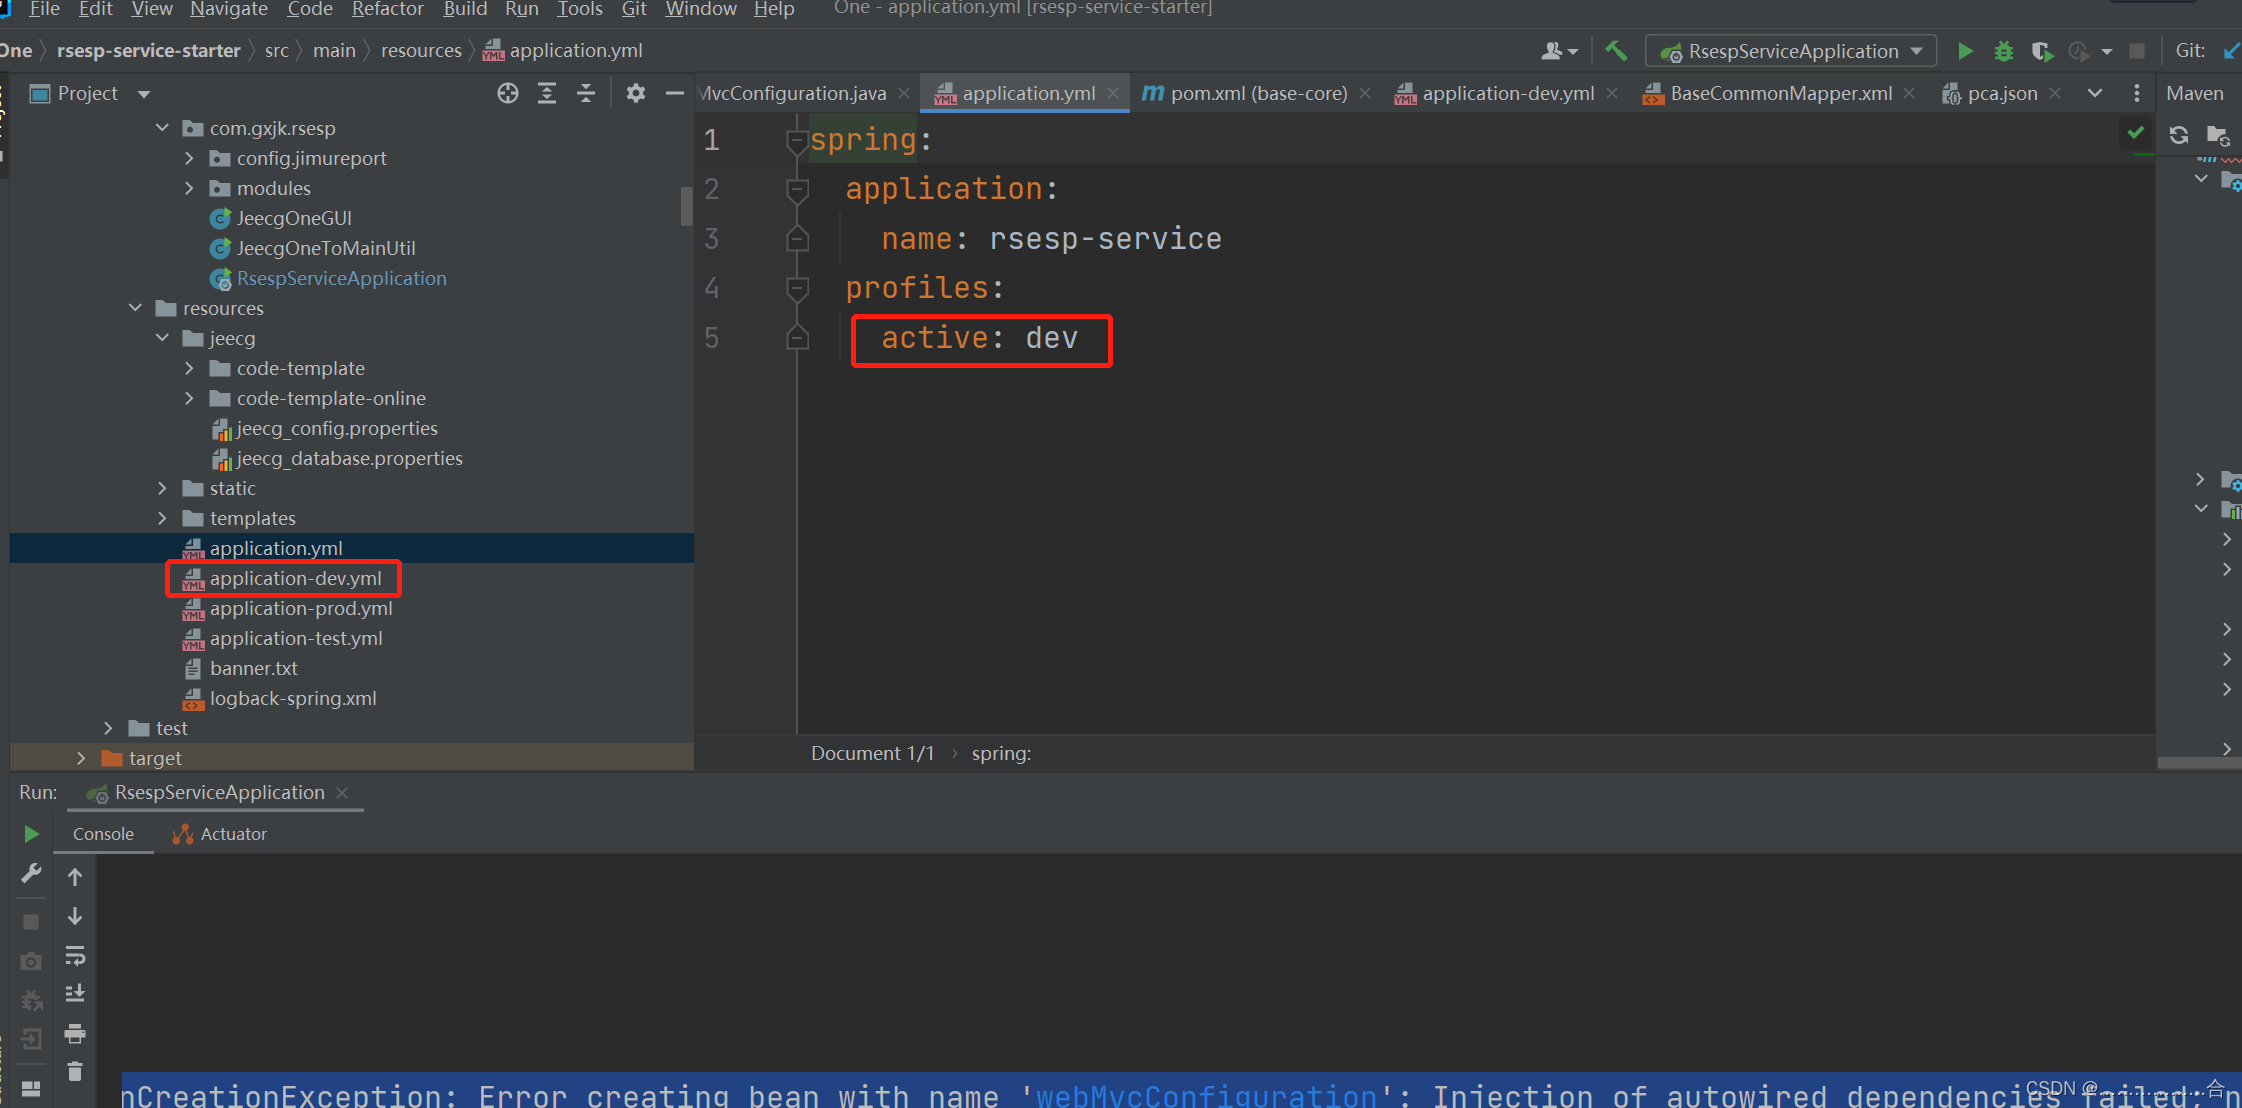Screen dimensions: 2242x1108
Task: Close the RsespServiceApplication run tab
Action: click(342, 792)
